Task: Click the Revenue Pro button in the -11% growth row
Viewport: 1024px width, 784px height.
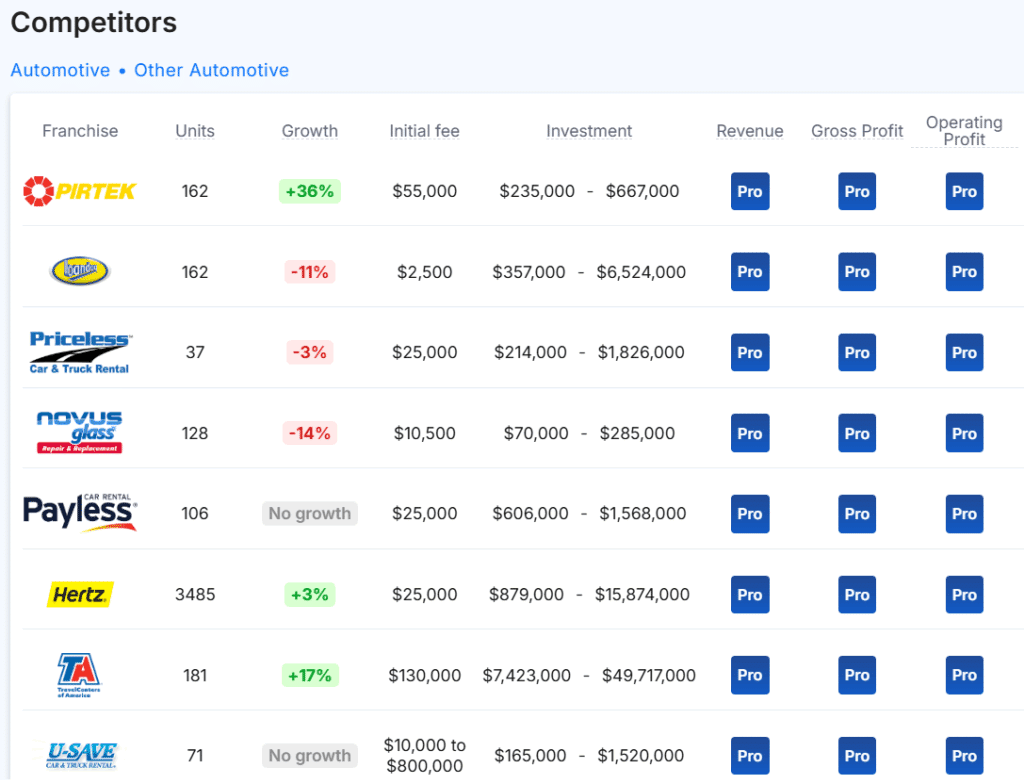Action: click(x=750, y=271)
